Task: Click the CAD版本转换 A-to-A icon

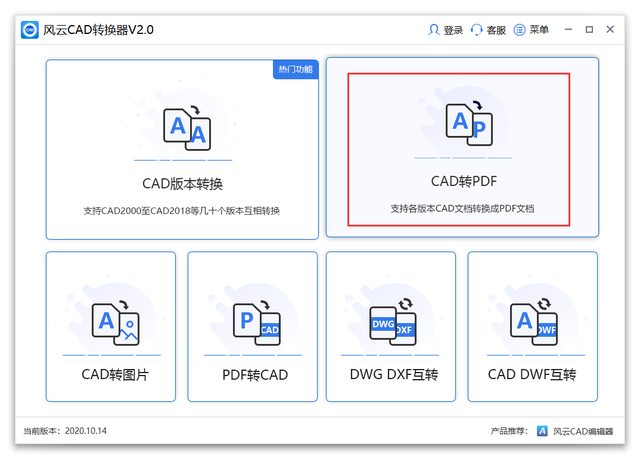Action: point(187,128)
